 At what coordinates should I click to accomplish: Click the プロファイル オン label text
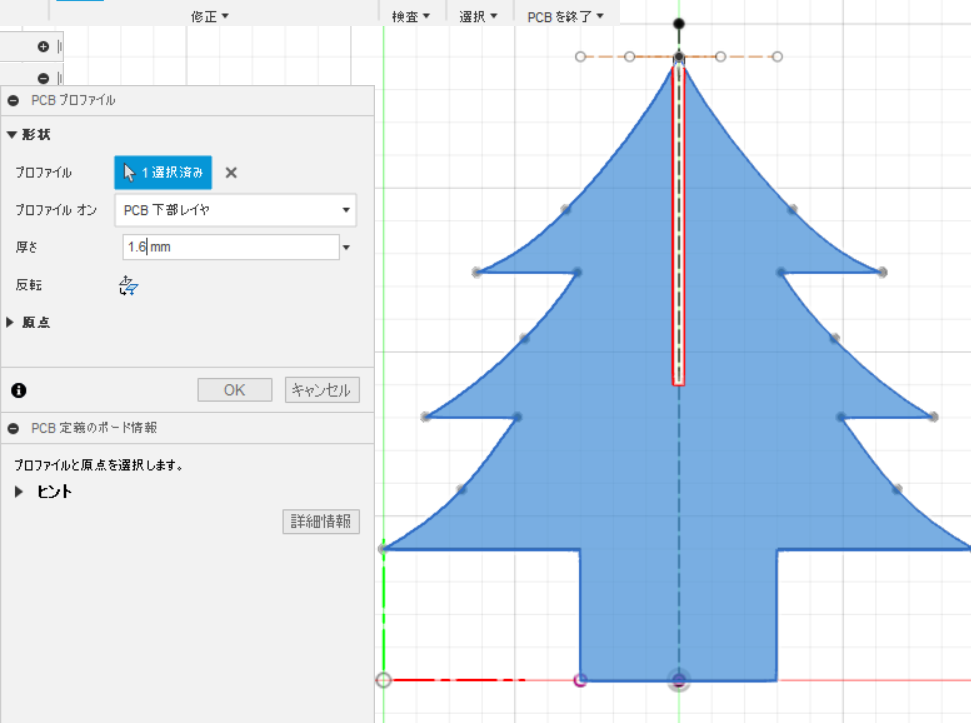pos(56,210)
